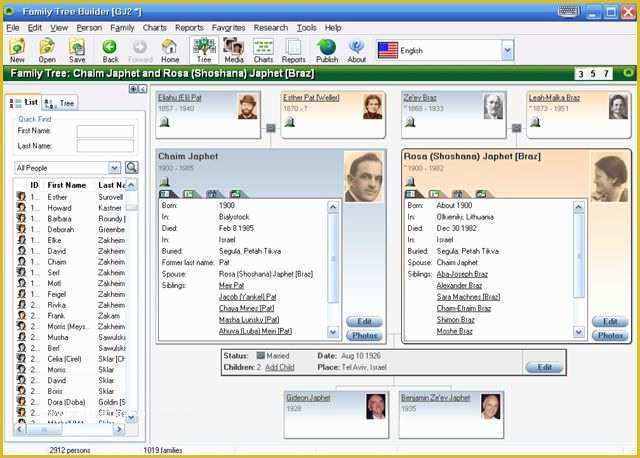This screenshot has height=458, width=640.
Task: Click the search magnifier icon in Quick Find
Action: pyautogui.click(x=131, y=167)
